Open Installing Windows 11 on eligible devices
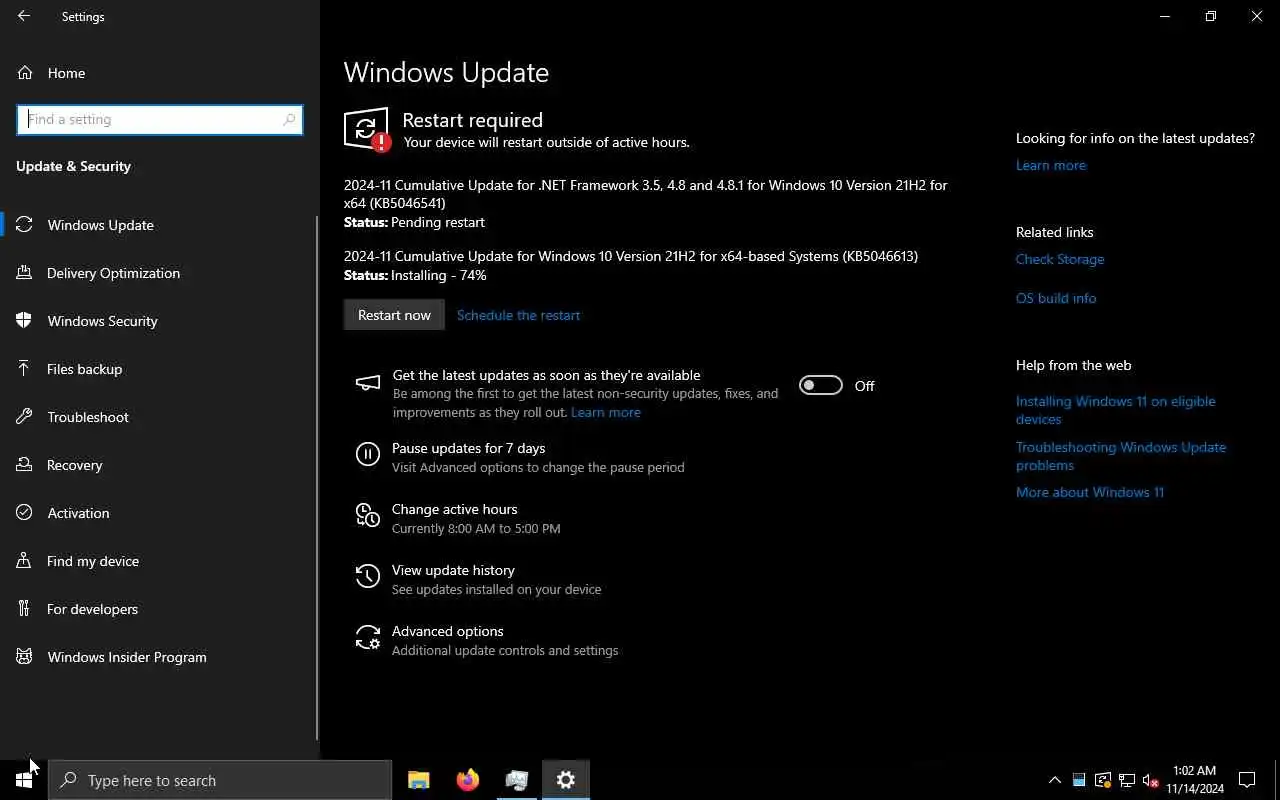1280x800 pixels. tap(1115, 410)
